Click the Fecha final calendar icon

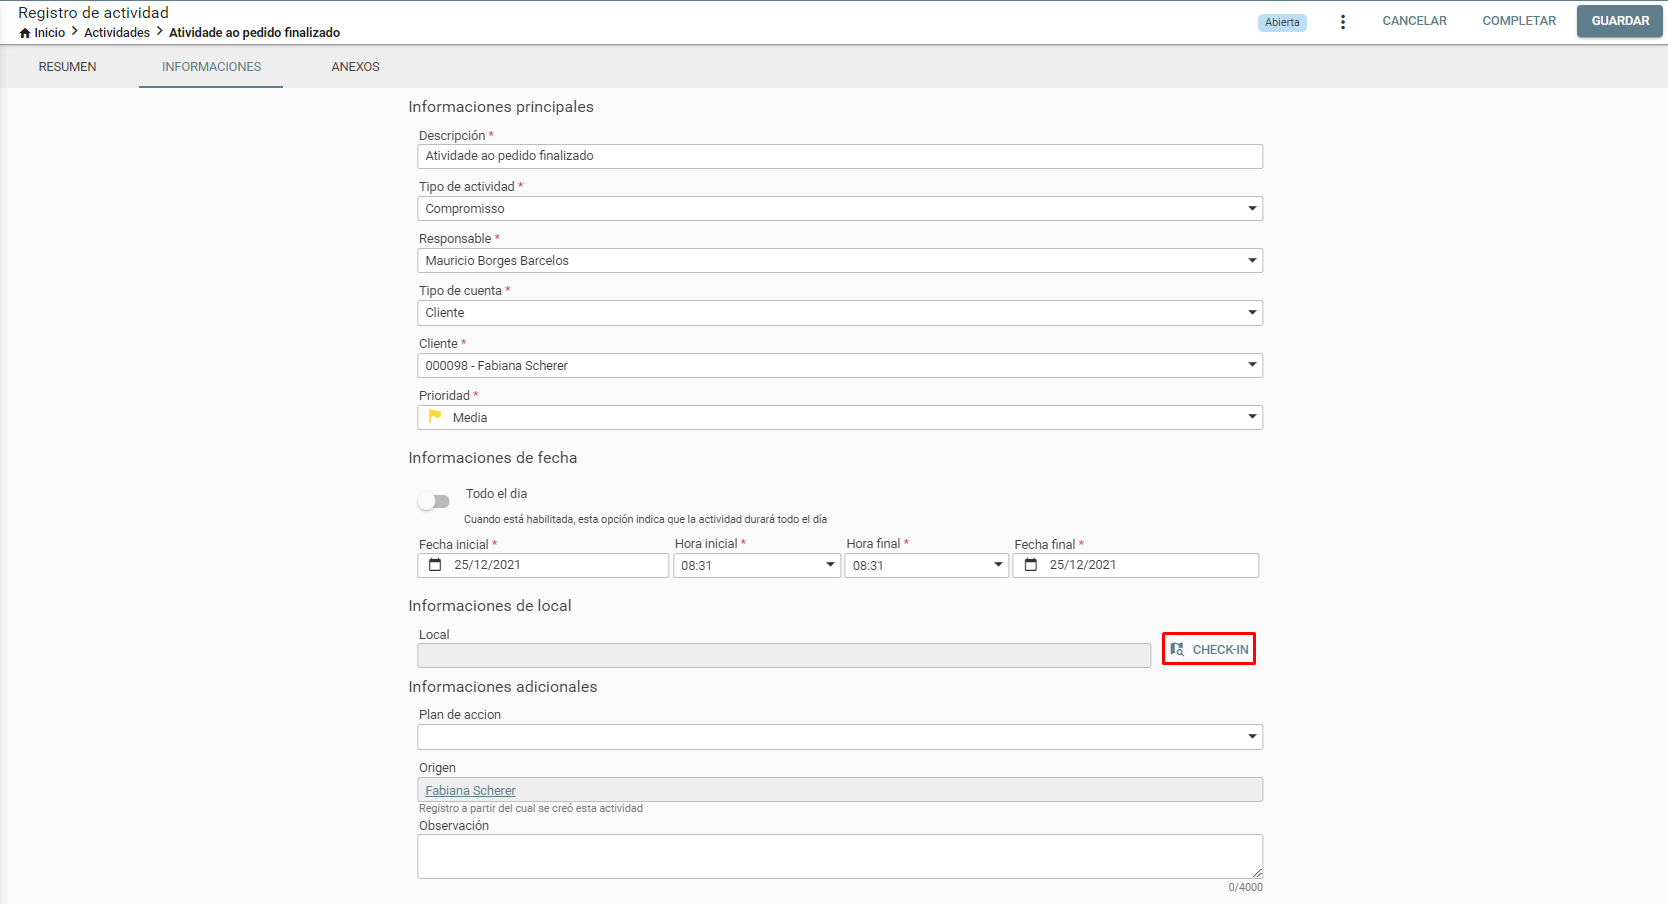pos(1031,565)
